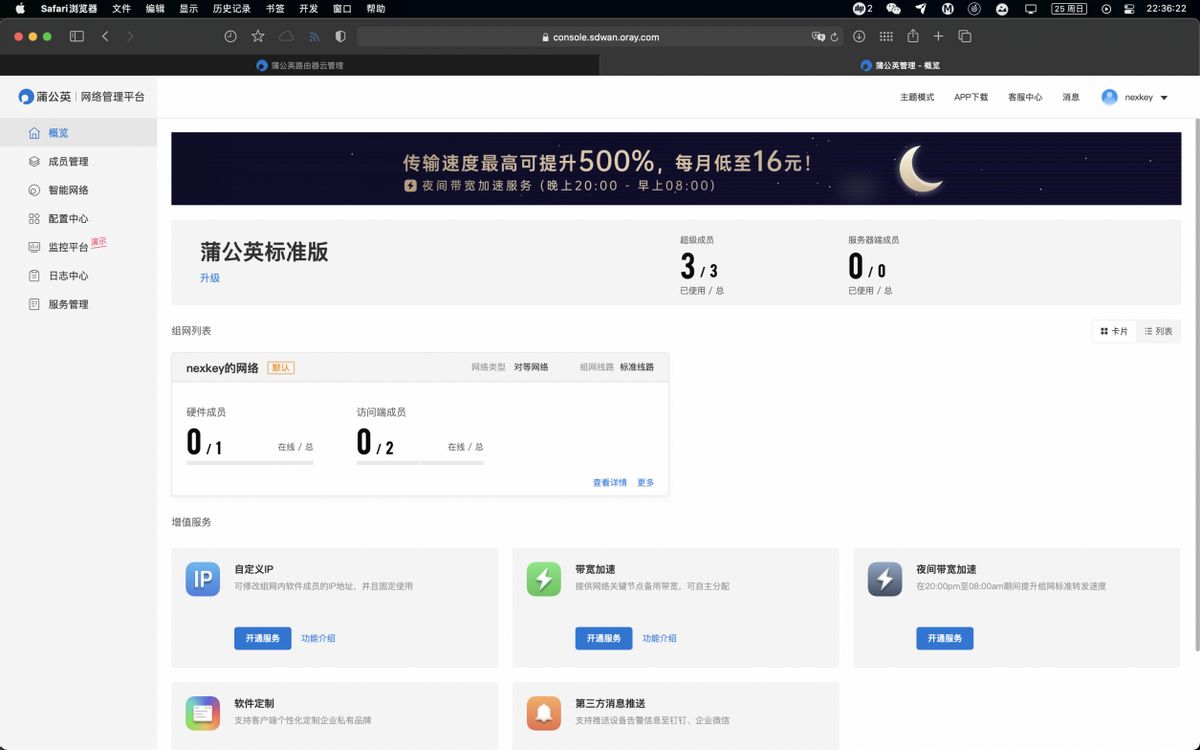
Task: Show Safari tab overview
Action: 965,36
